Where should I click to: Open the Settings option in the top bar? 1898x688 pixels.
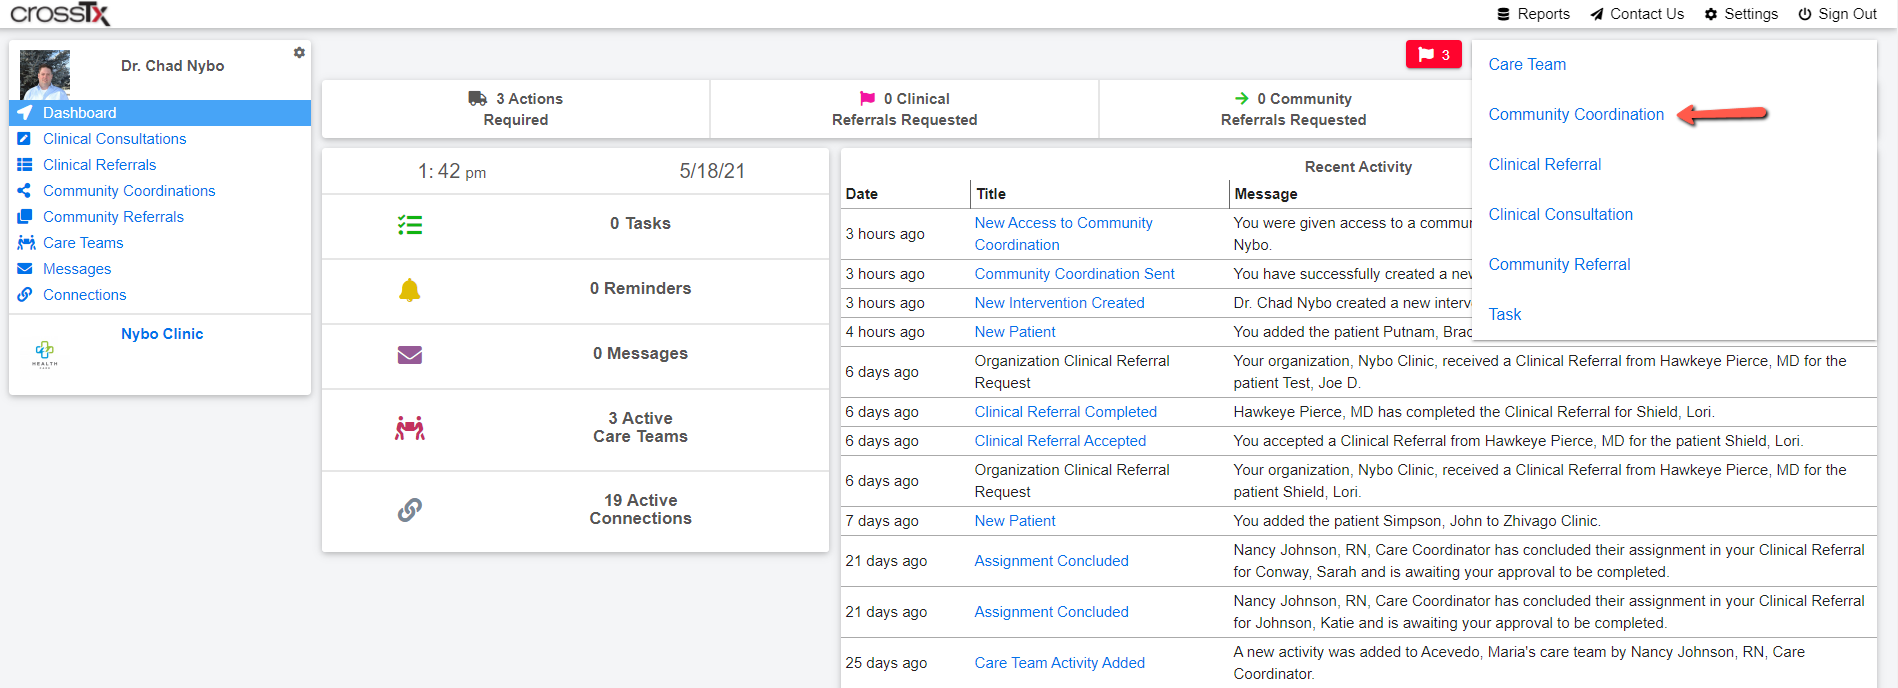1741,14
